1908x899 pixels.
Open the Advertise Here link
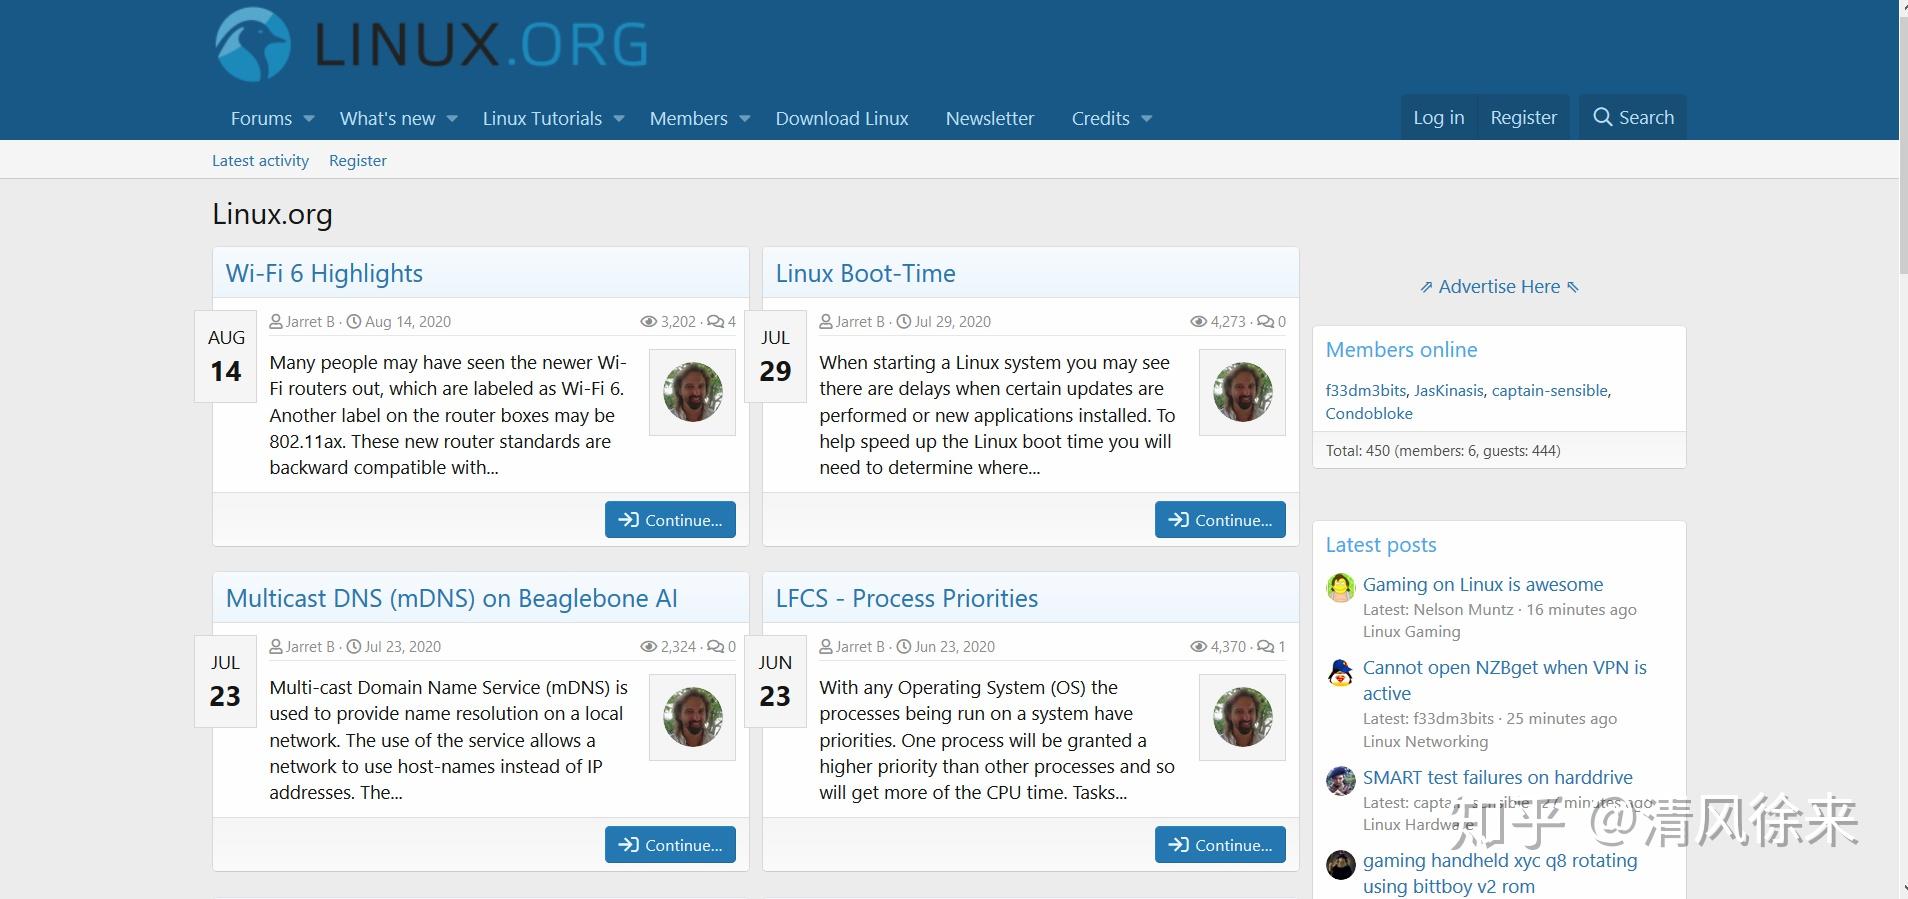pyautogui.click(x=1499, y=287)
